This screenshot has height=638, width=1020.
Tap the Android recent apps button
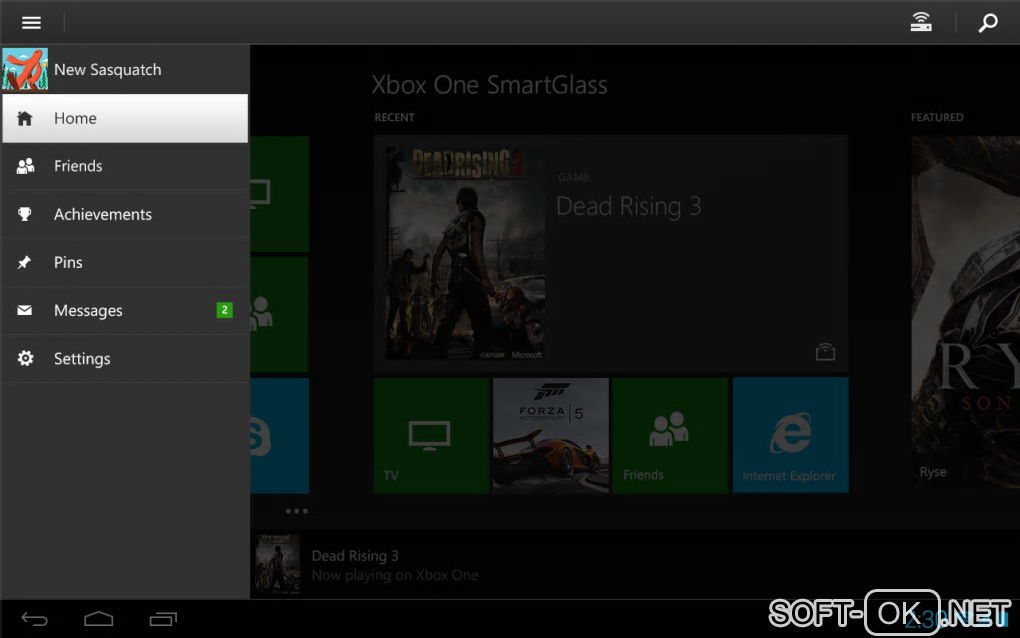pos(163,619)
